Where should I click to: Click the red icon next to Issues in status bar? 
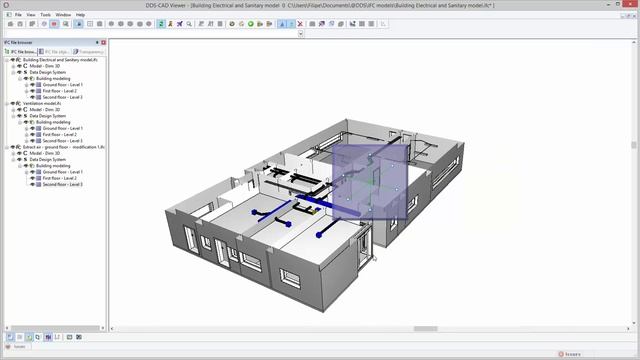coord(561,354)
